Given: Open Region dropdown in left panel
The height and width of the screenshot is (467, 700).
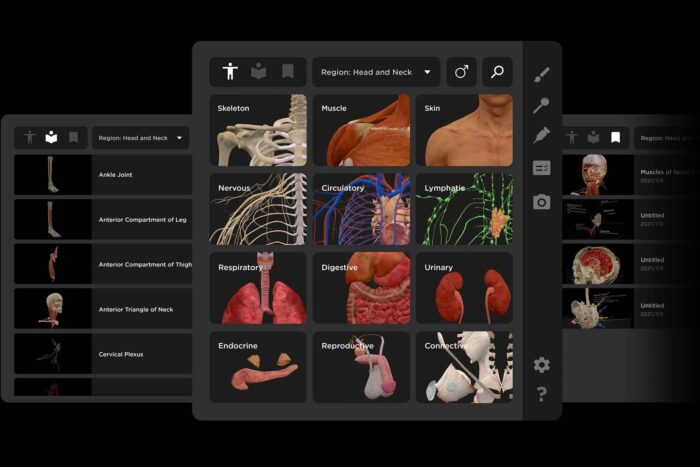Looking at the screenshot, I should click(140, 137).
